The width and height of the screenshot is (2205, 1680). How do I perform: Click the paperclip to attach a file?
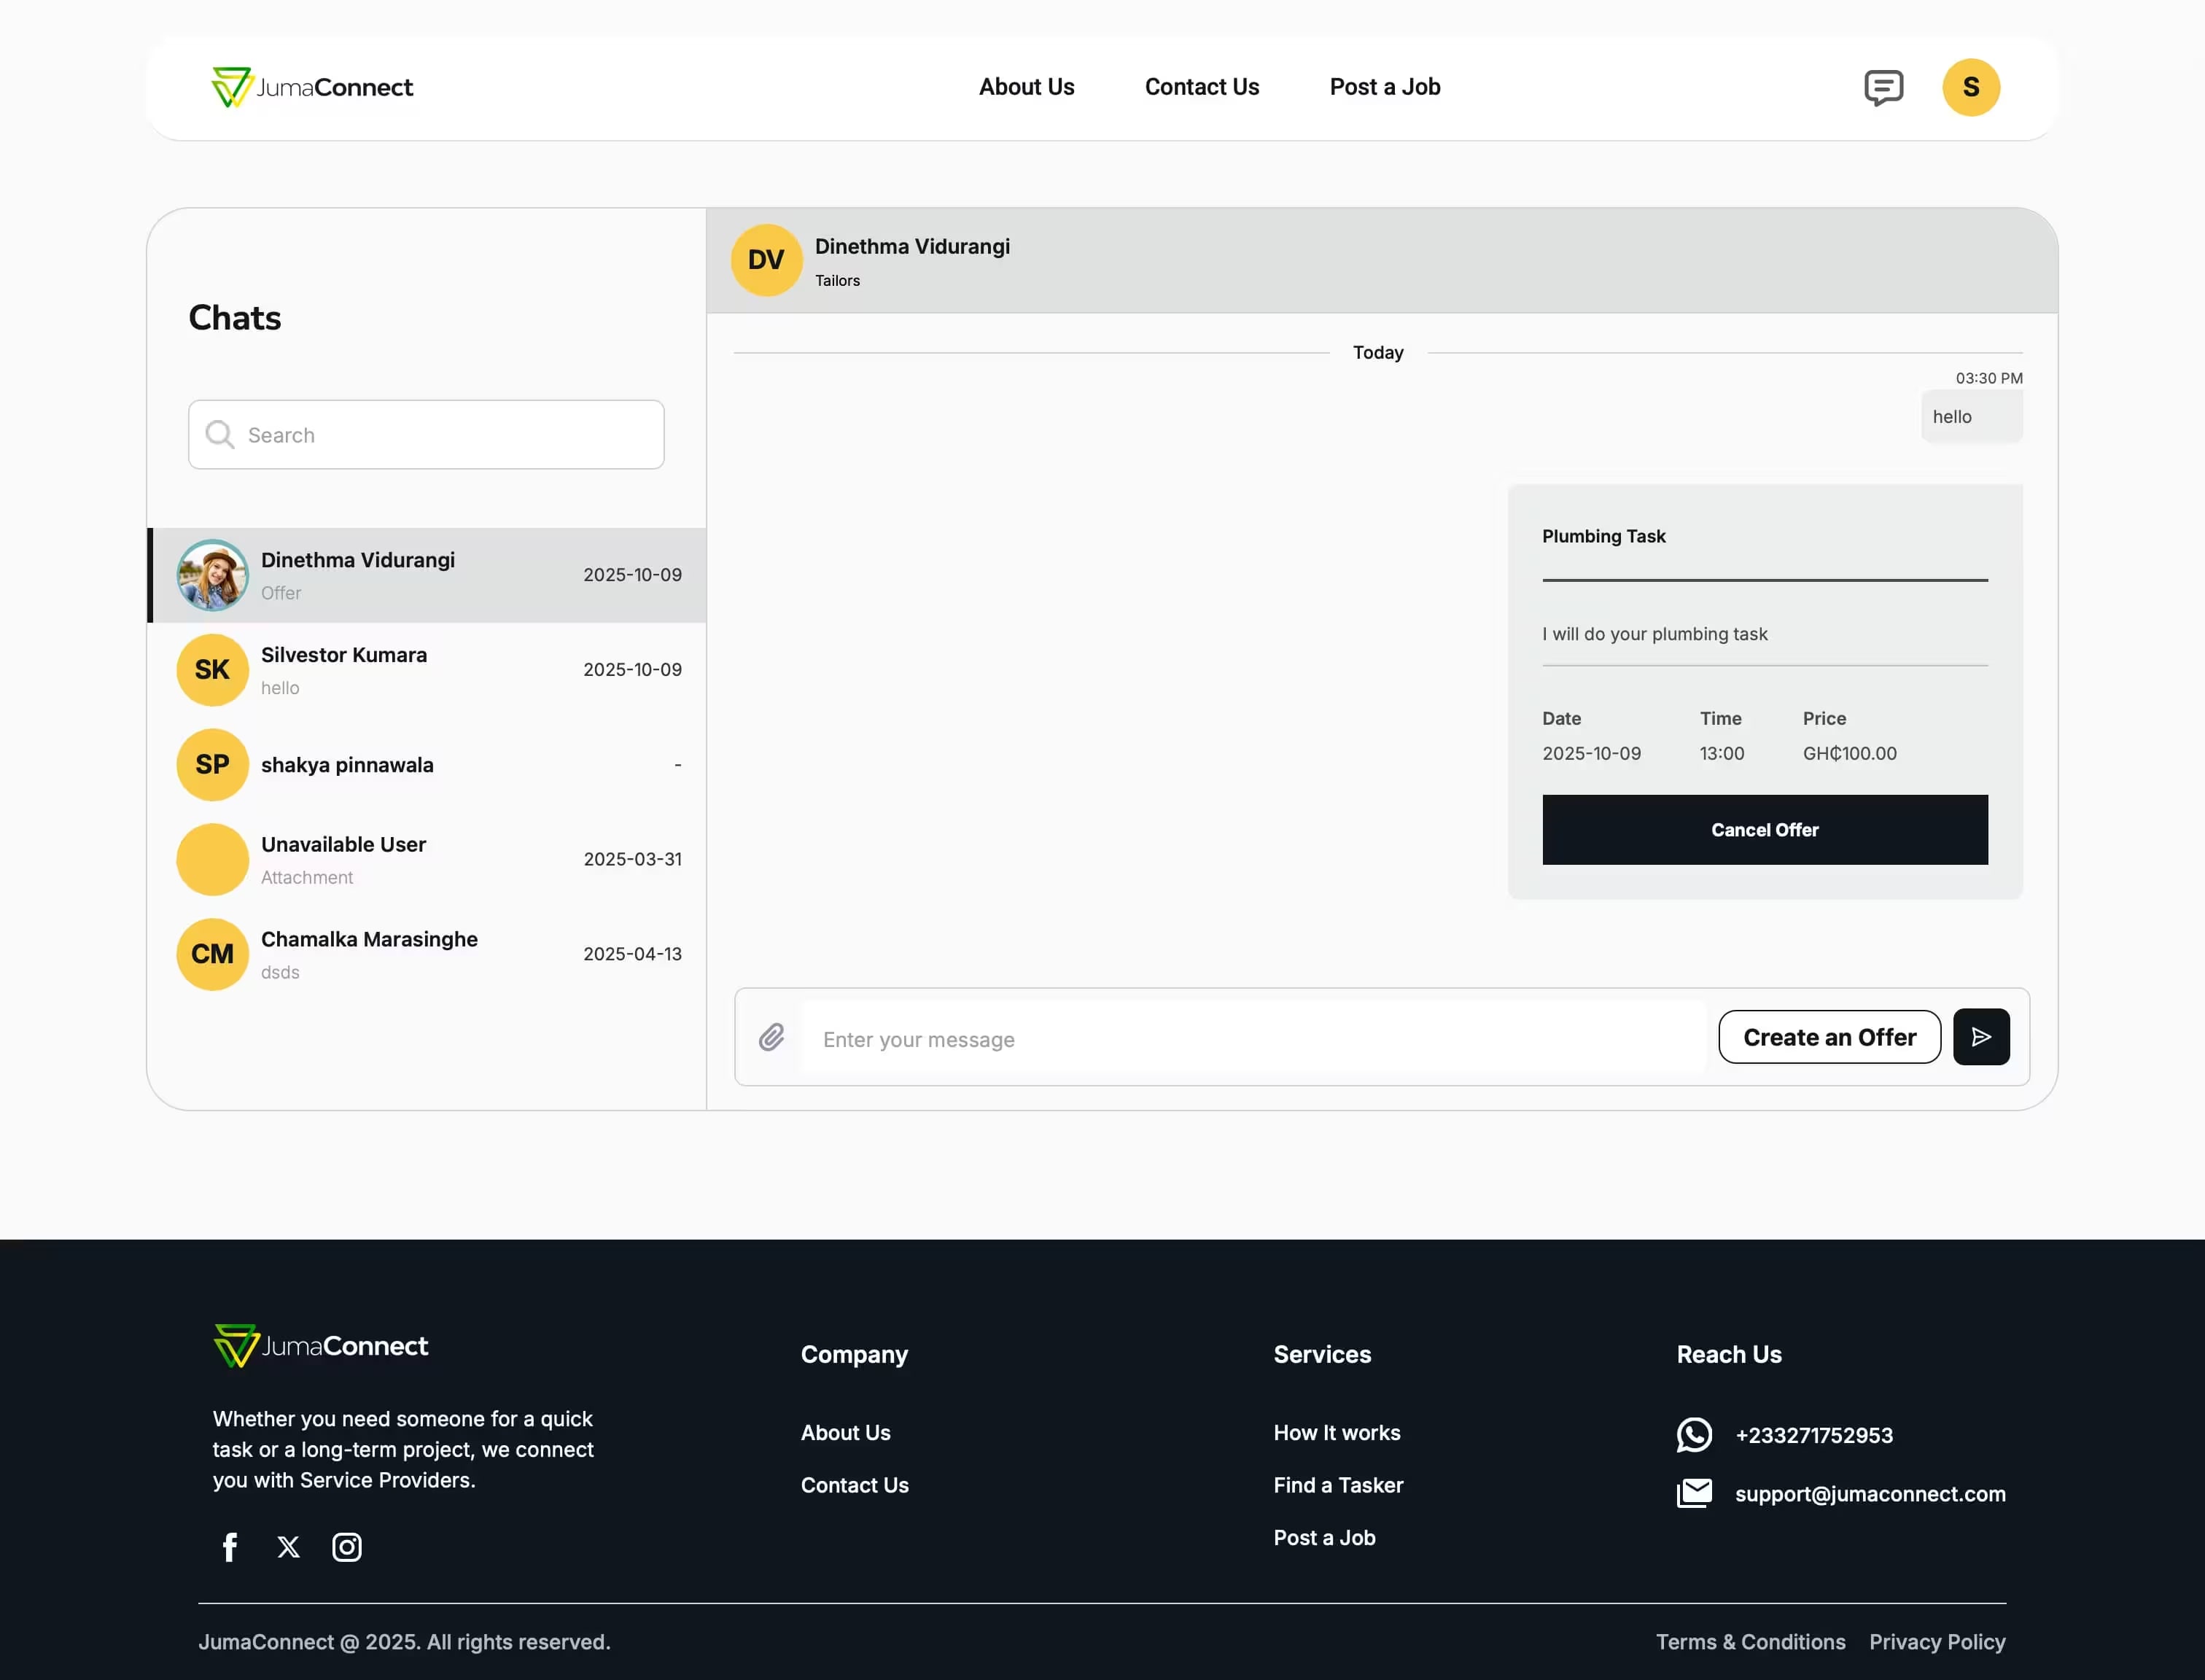click(x=771, y=1038)
